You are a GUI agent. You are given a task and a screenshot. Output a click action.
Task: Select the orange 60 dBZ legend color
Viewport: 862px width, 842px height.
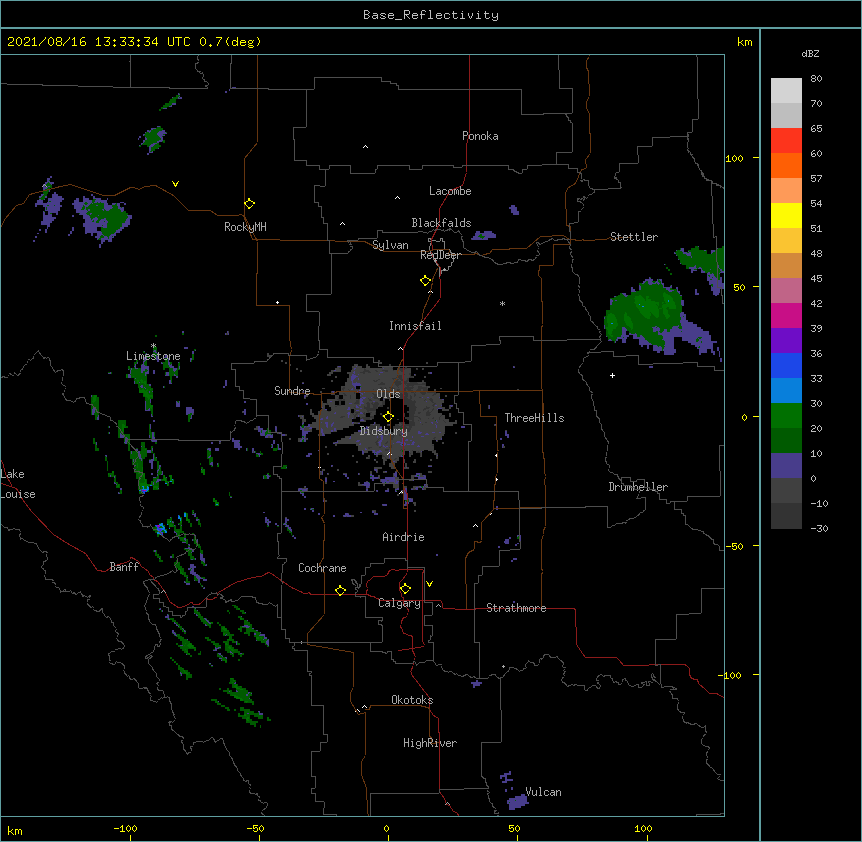pos(786,165)
